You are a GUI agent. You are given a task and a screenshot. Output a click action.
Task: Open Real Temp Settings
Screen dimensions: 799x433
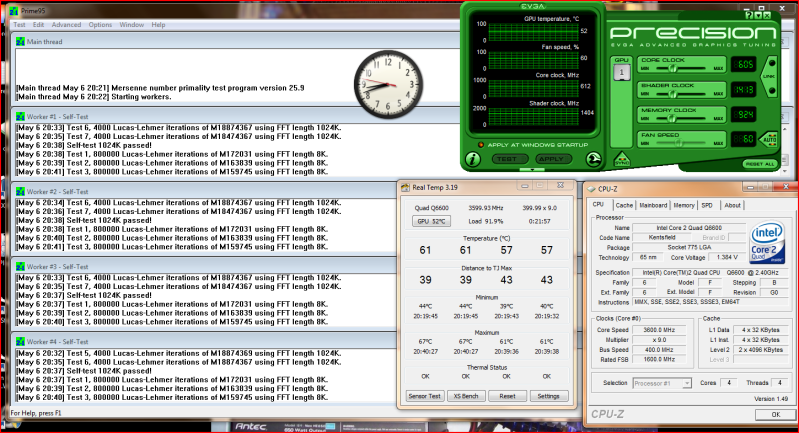tap(548, 396)
